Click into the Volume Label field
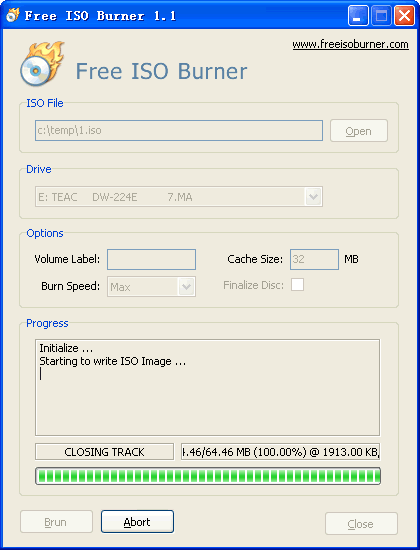The width and height of the screenshot is (420, 550). click(151, 260)
